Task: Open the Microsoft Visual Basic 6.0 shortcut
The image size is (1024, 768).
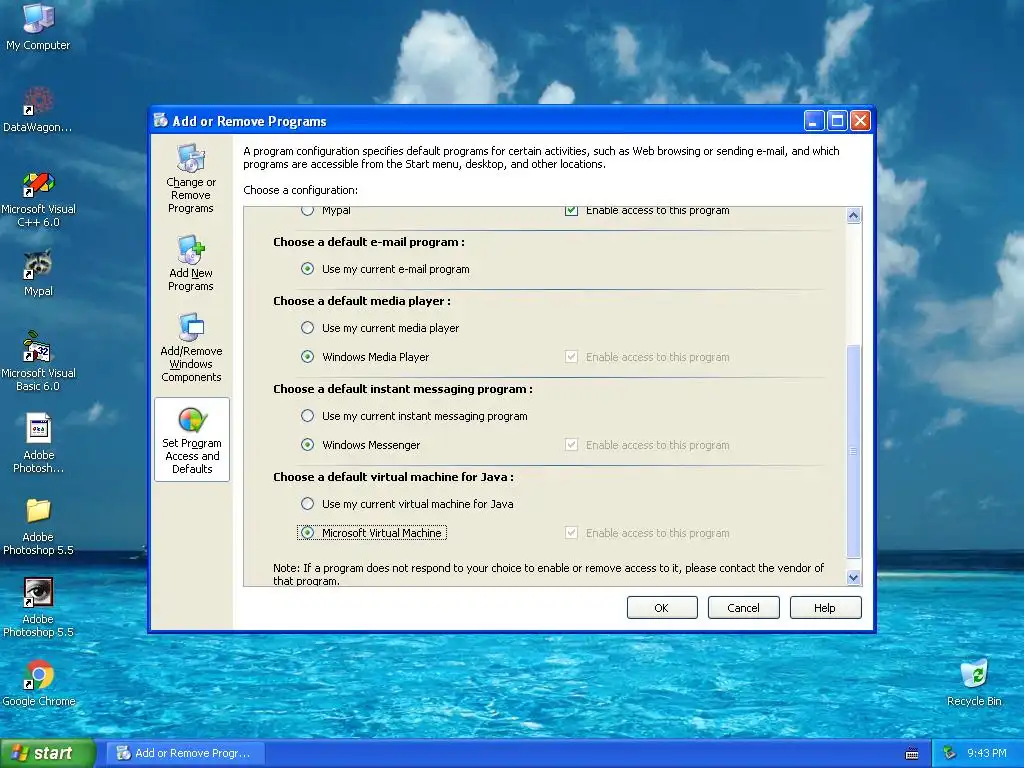Action: click(38, 361)
